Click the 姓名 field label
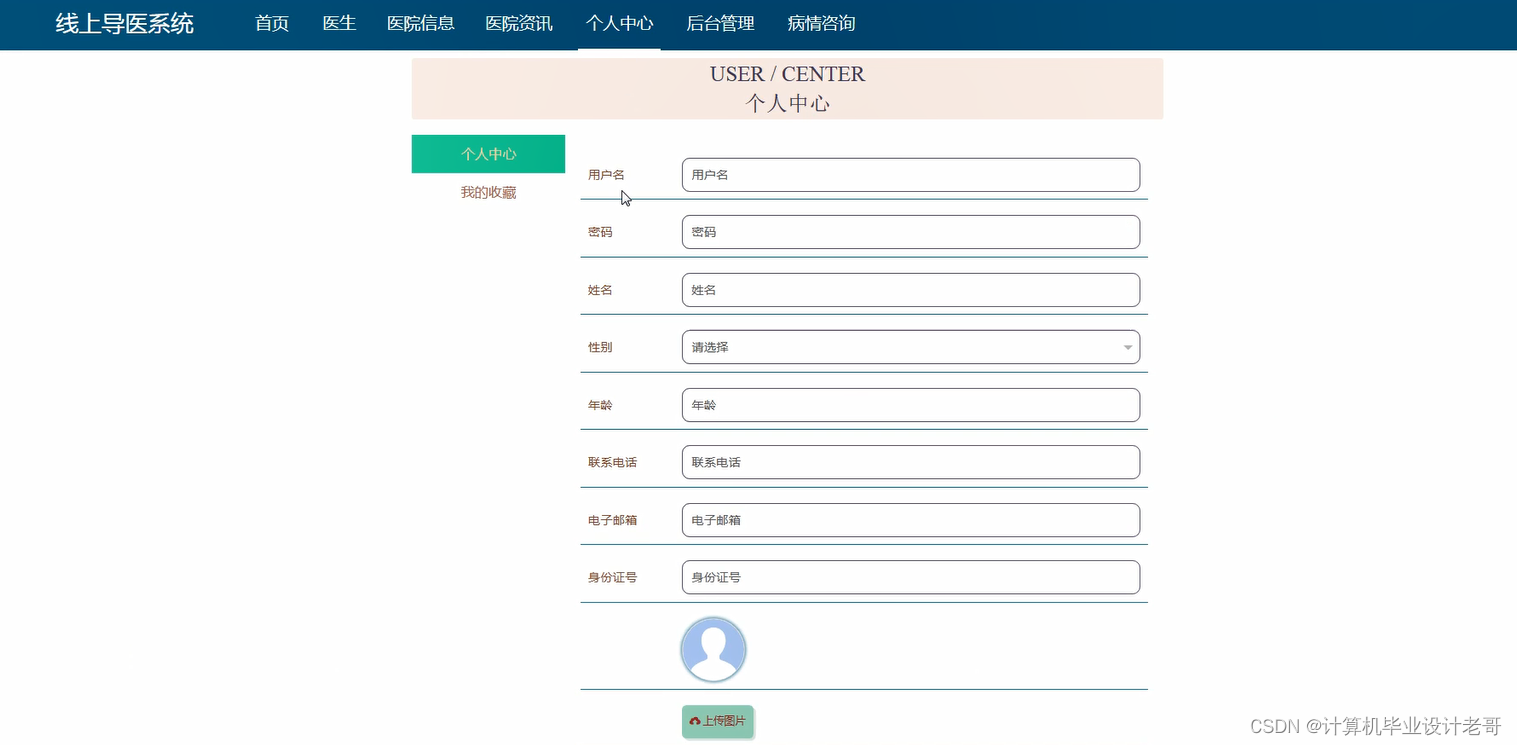The height and width of the screenshot is (745, 1517). pos(600,290)
